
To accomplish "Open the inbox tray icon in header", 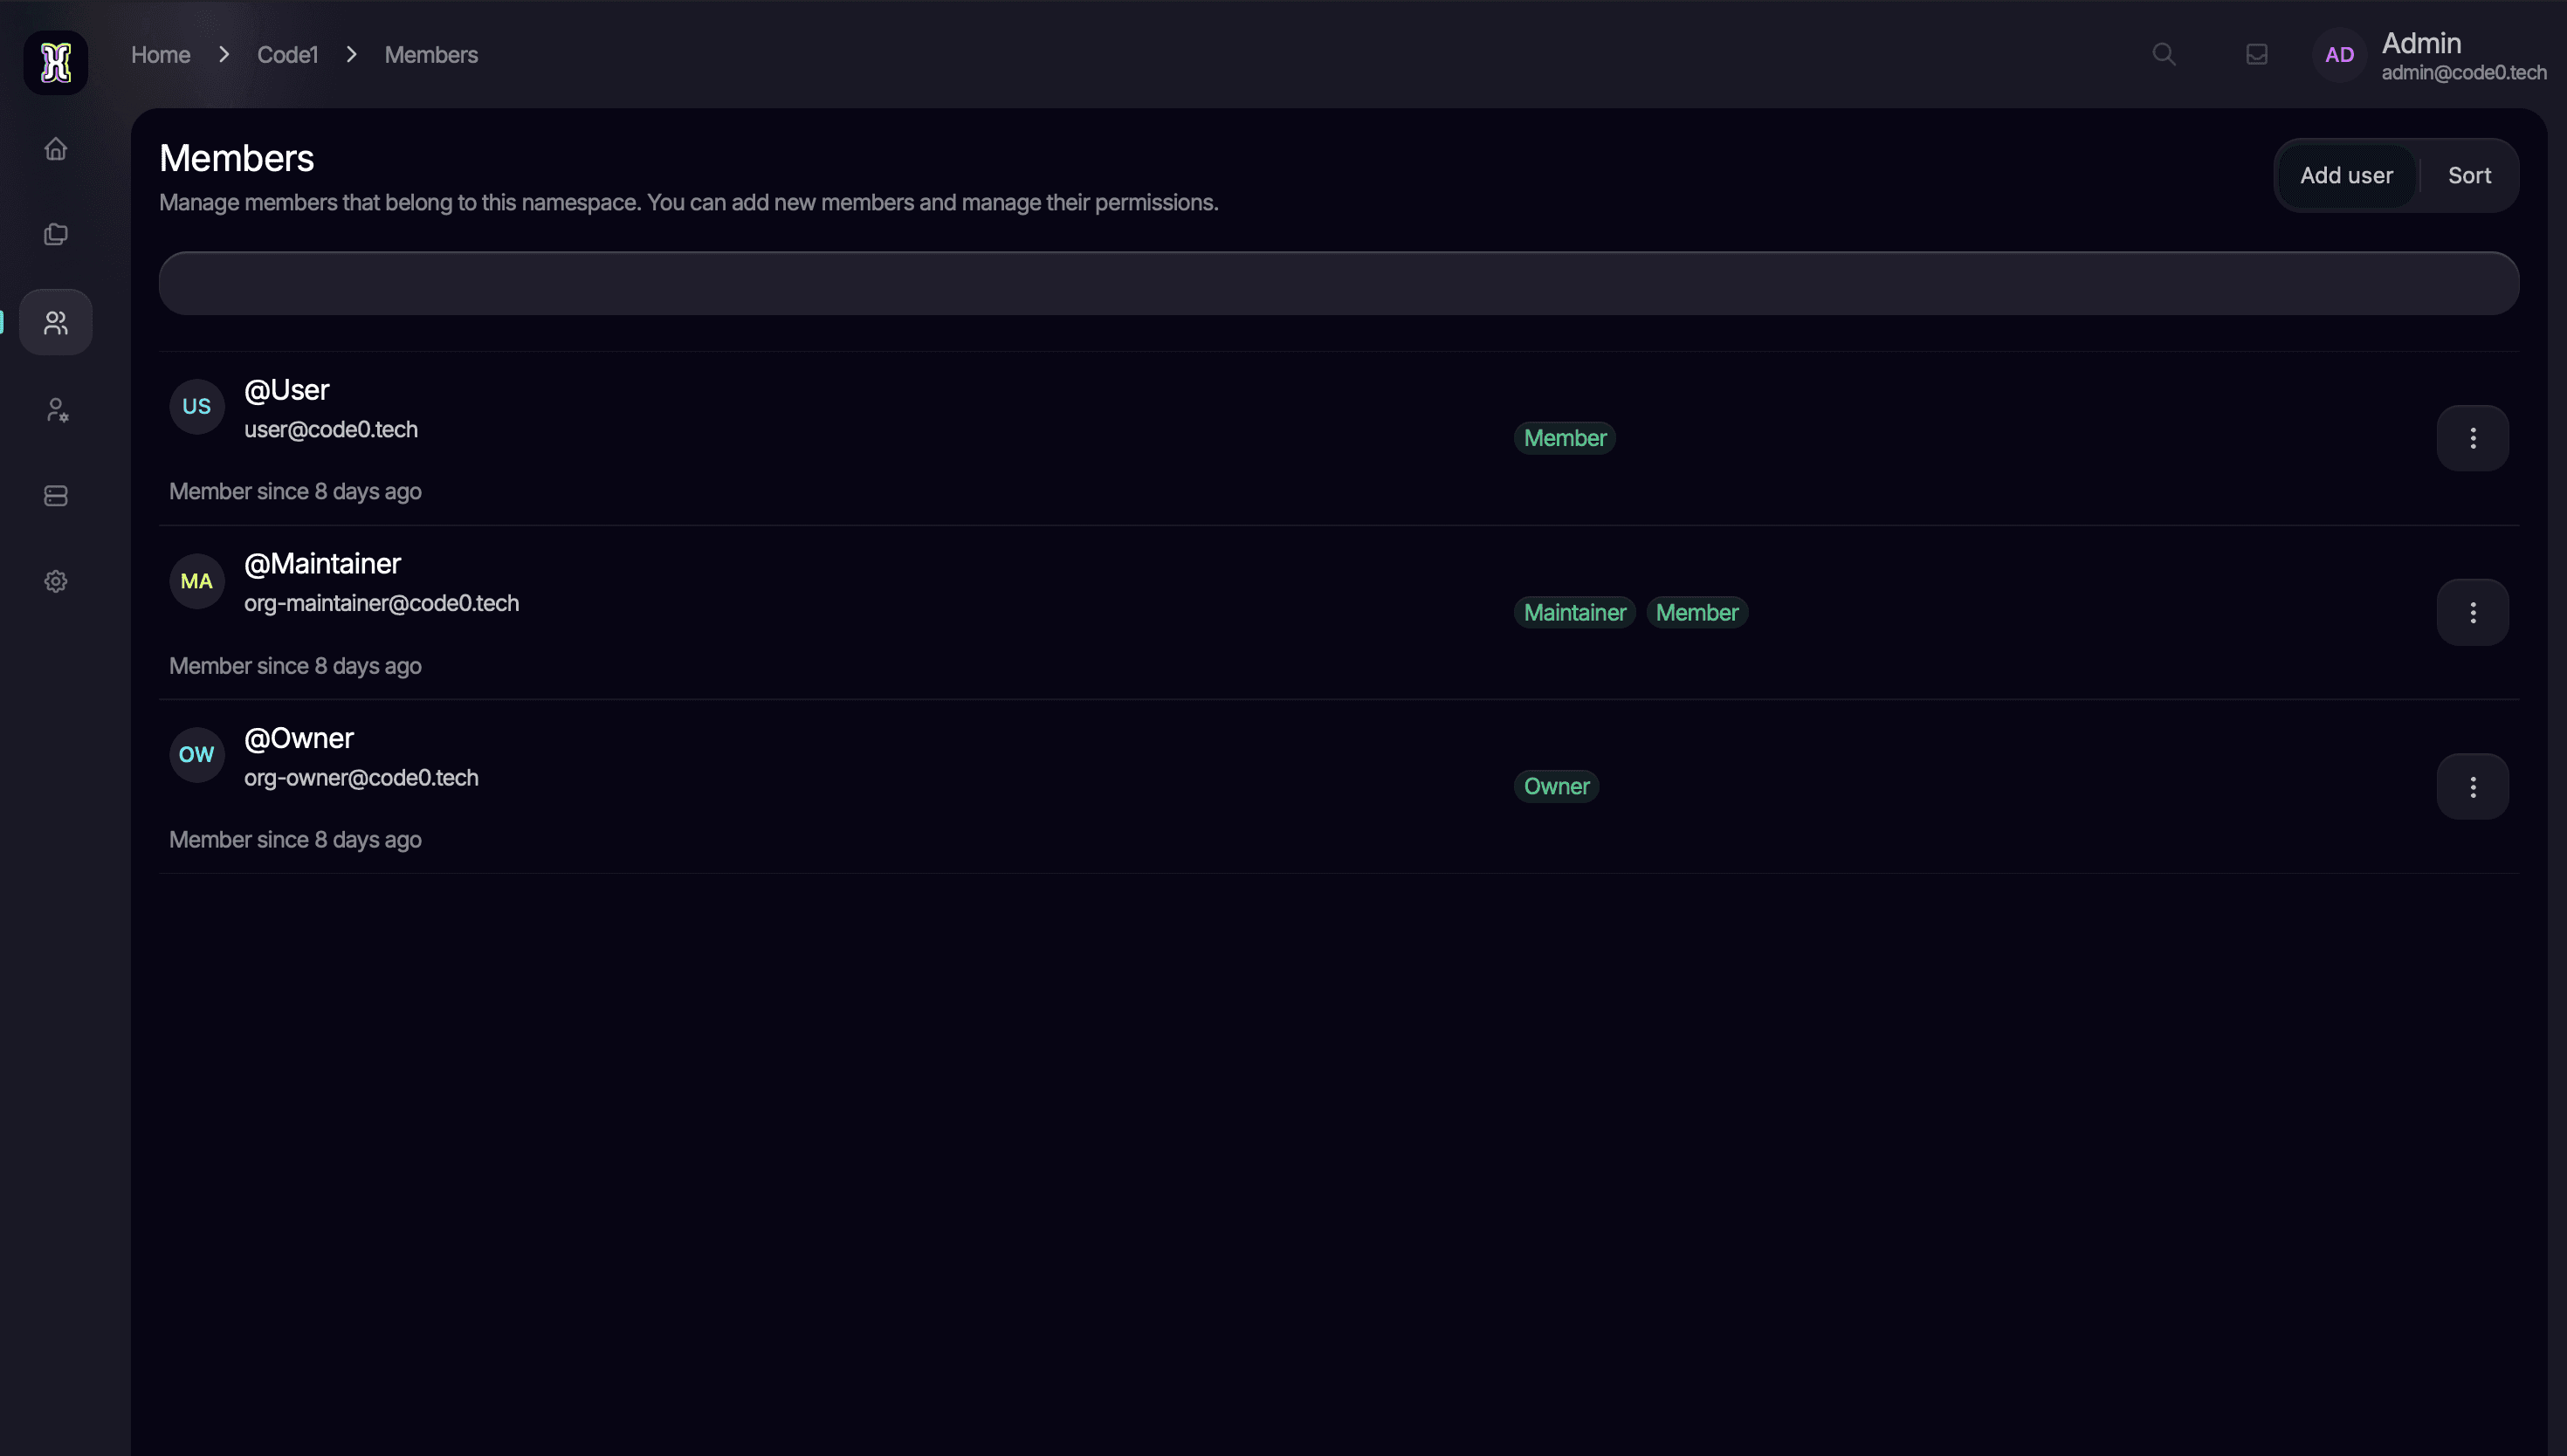I will (2256, 54).
